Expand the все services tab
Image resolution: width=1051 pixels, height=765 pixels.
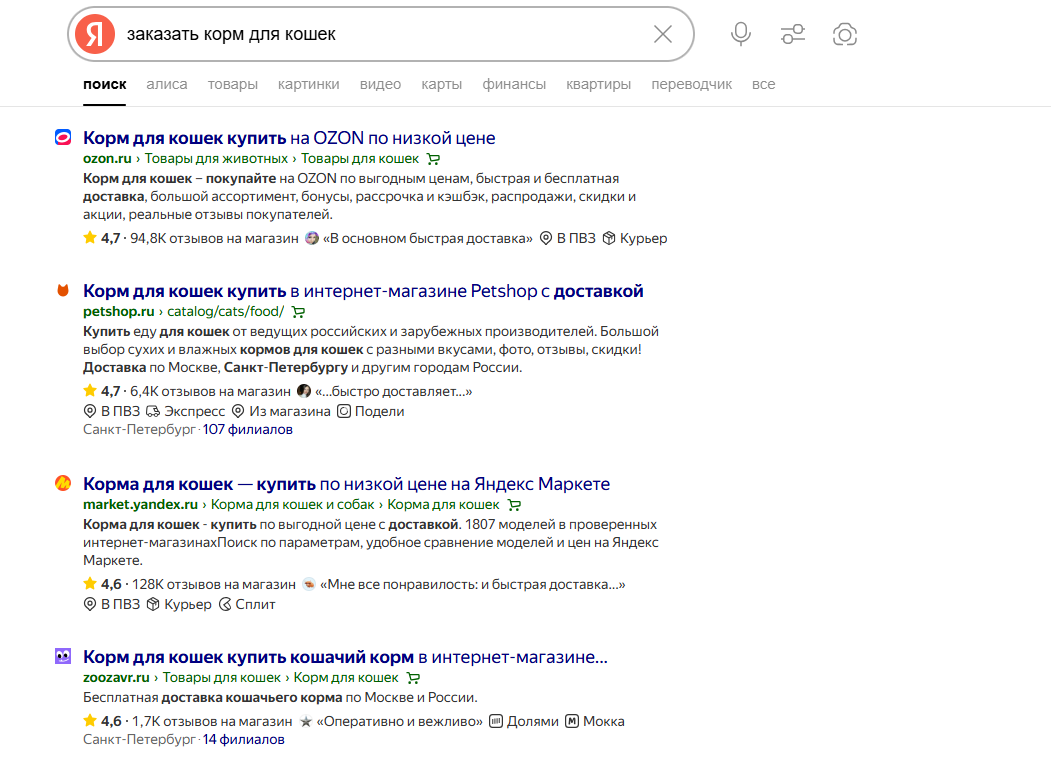tap(763, 84)
